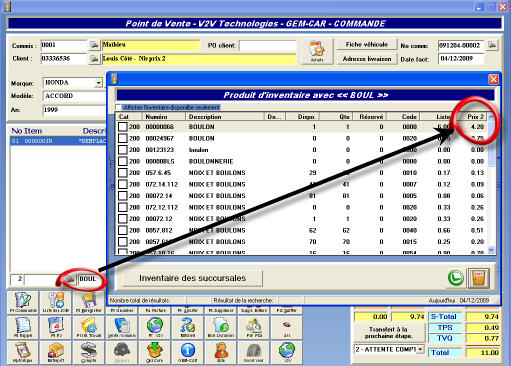Check the box for item 00024967 BOULON

pos(123,138)
